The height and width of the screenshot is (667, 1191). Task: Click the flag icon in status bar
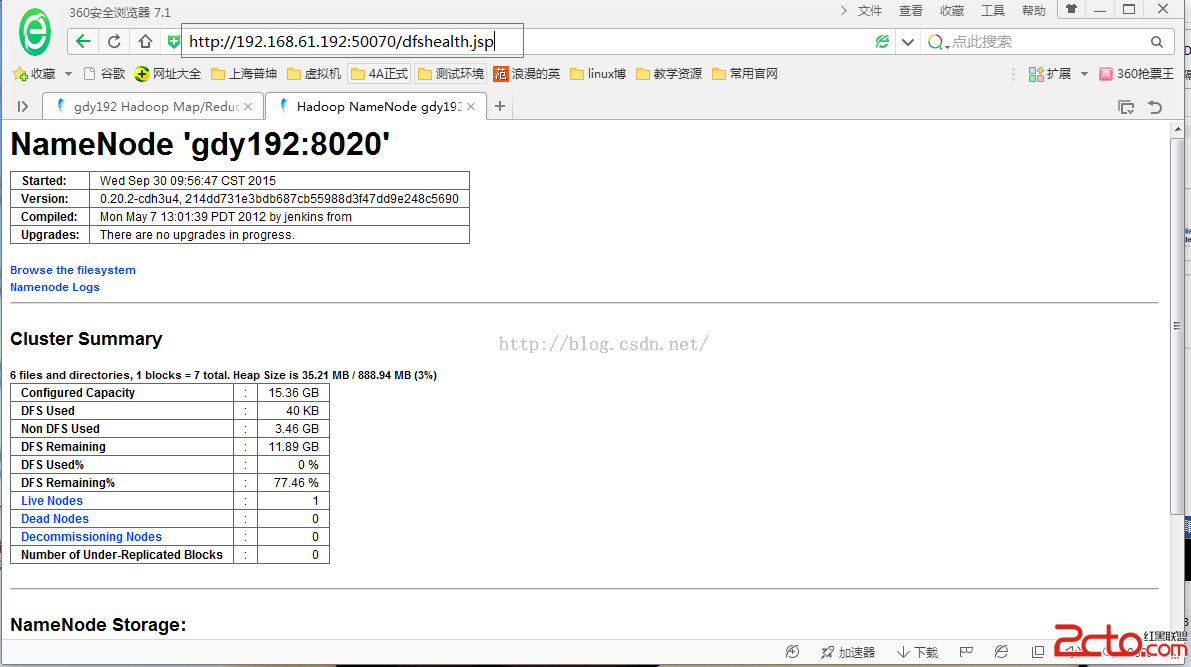coord(966,652)
